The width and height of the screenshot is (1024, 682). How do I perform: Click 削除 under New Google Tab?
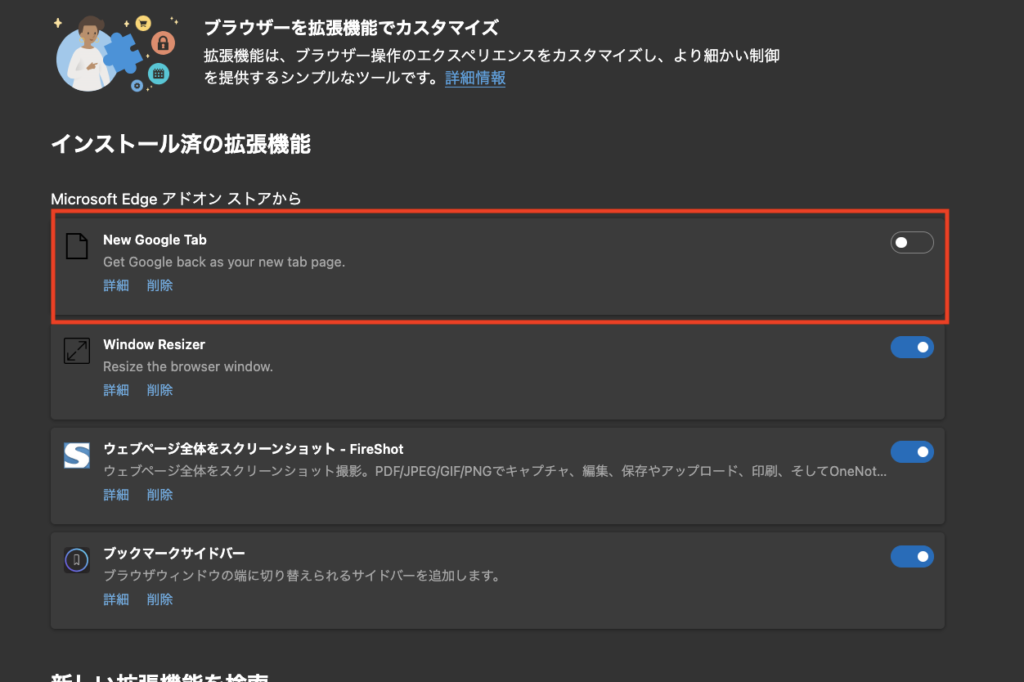pos(160,286)
